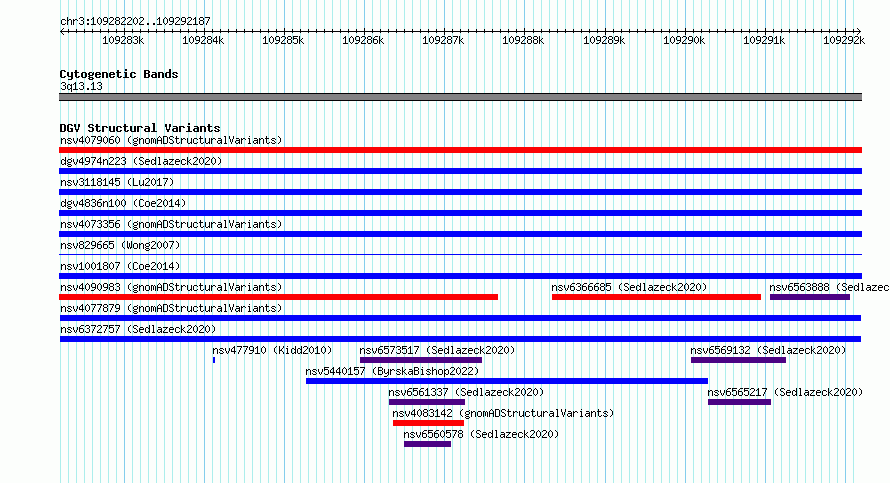890x483 pixels.
Task: Open nsv6366685 (Sedlazeck2020) variant label
Action: tap(629, 287)
